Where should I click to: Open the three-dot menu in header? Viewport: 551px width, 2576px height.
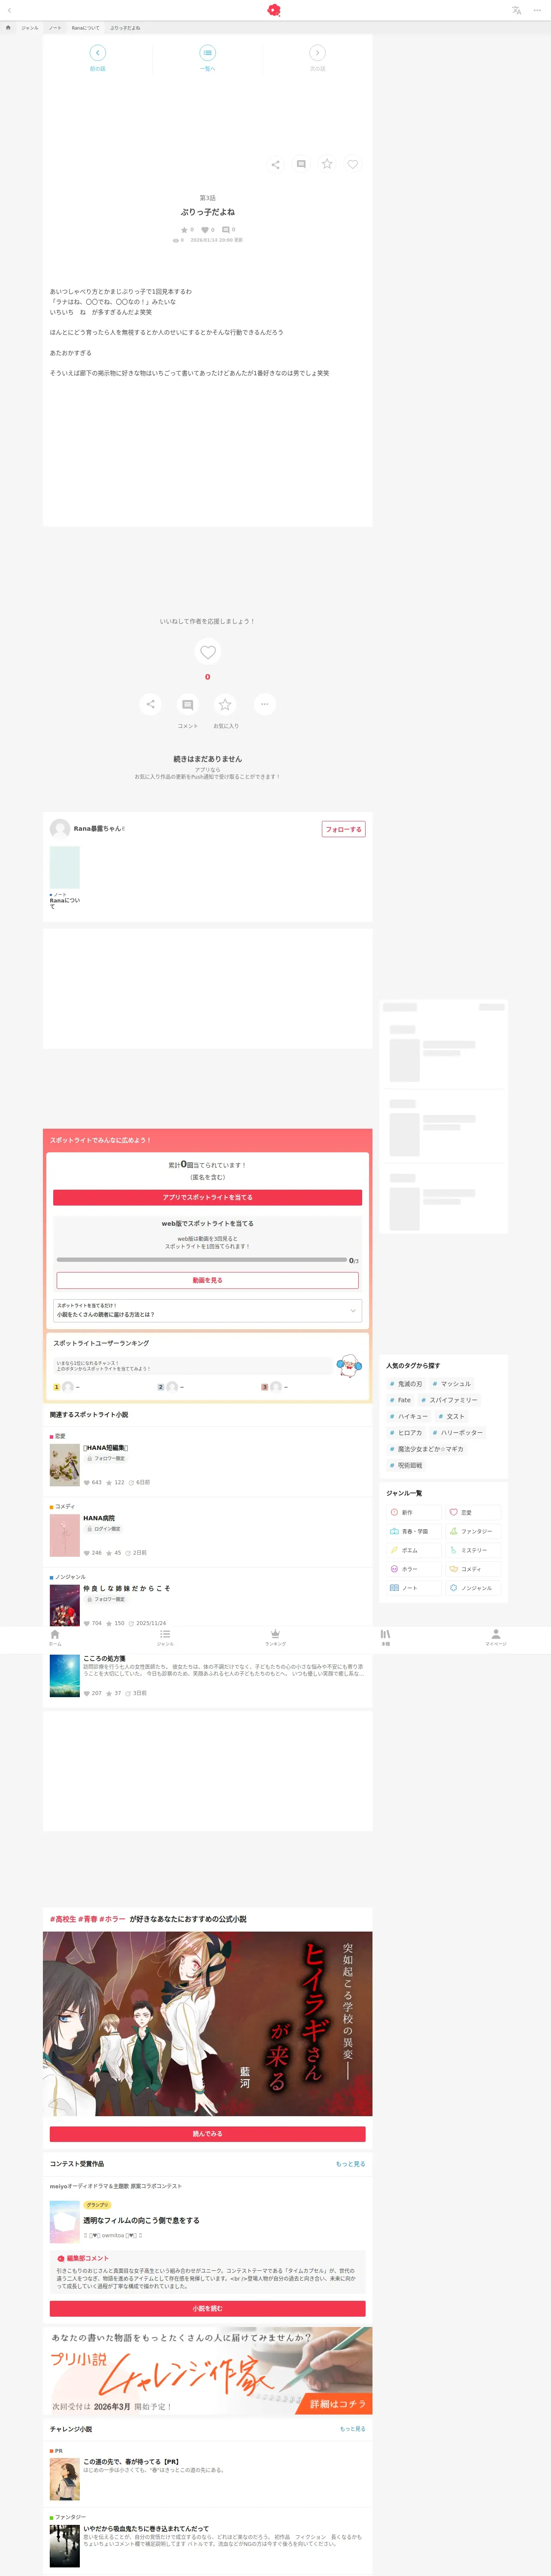[537, 10]
